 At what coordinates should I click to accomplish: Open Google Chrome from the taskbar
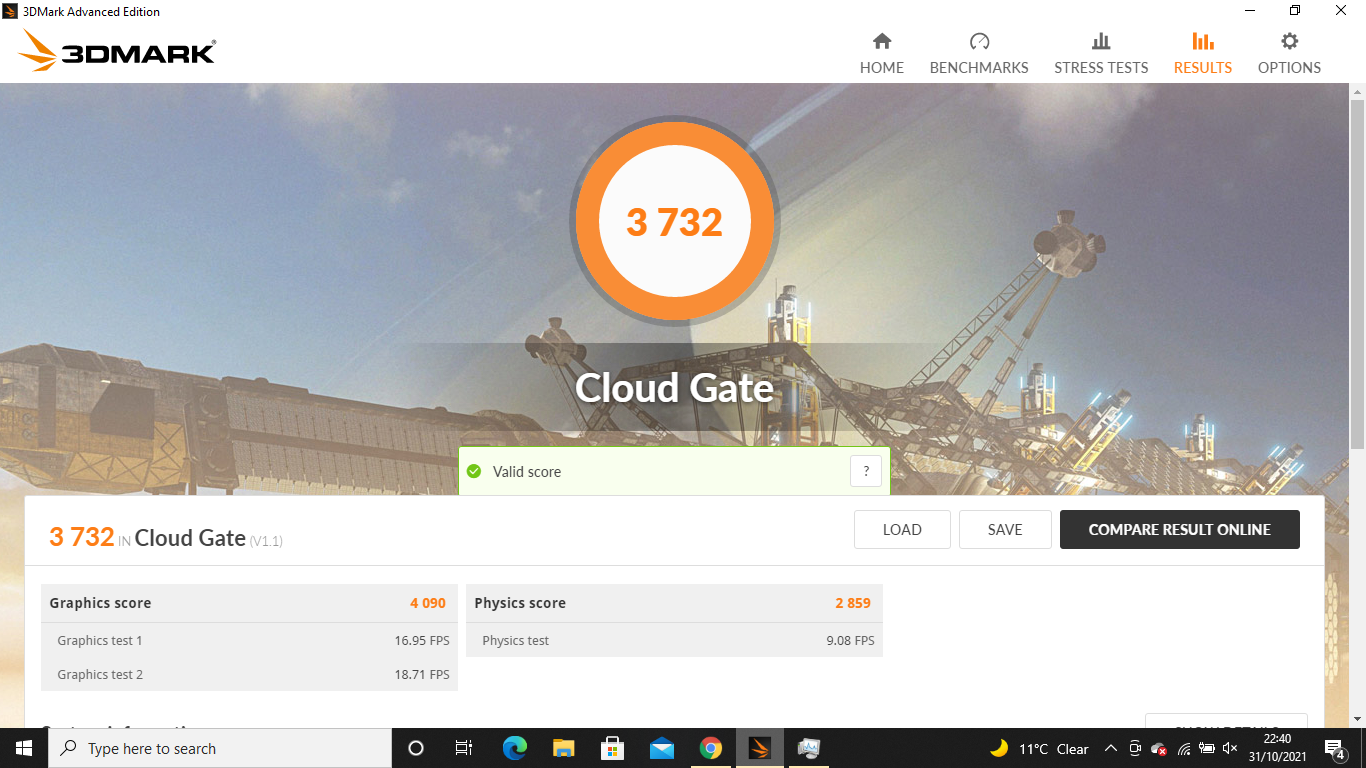[710, 748]
